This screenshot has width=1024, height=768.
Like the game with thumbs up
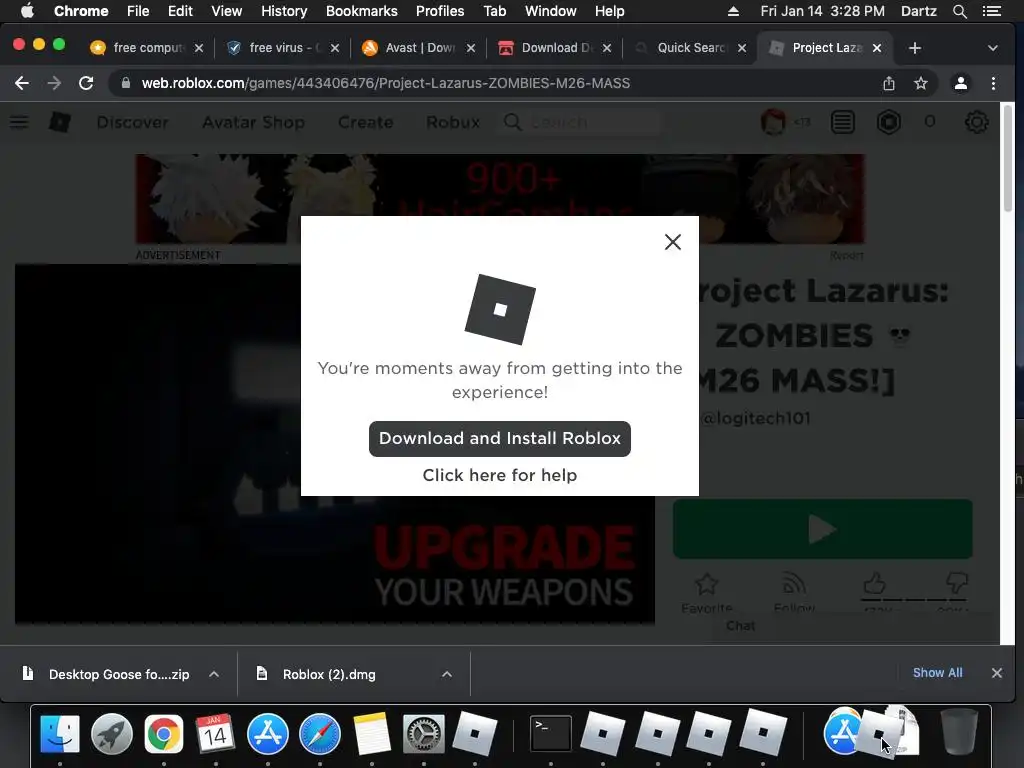pyautogui.click(x=874, y=583)
